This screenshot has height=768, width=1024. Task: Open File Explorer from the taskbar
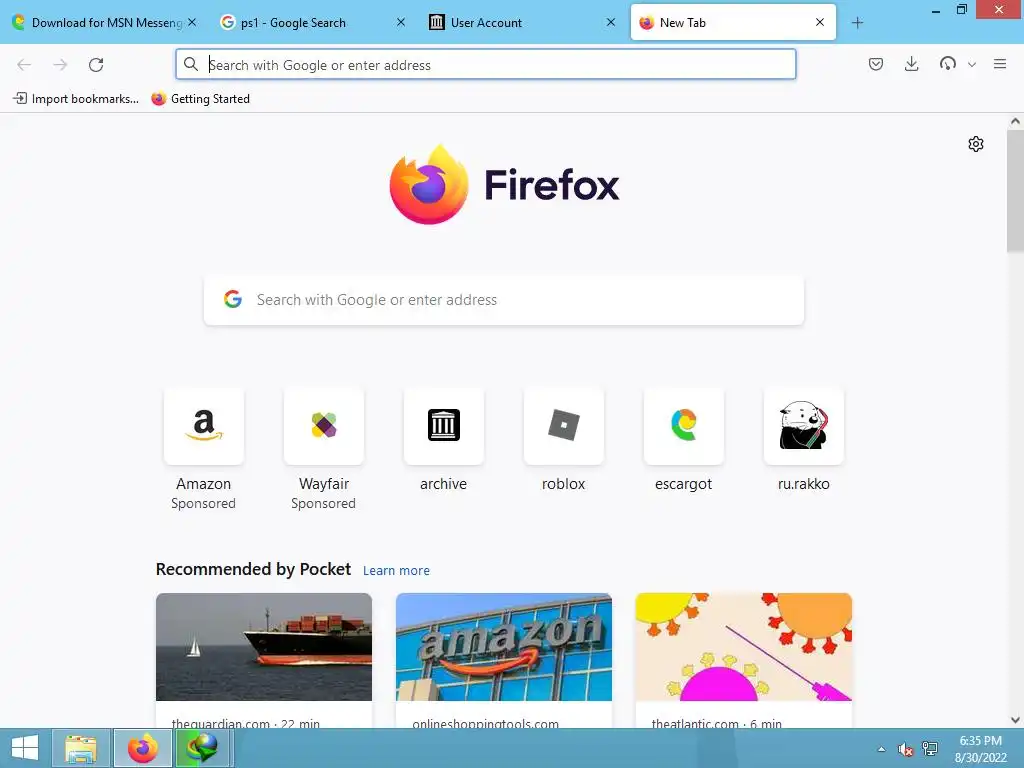81,748
